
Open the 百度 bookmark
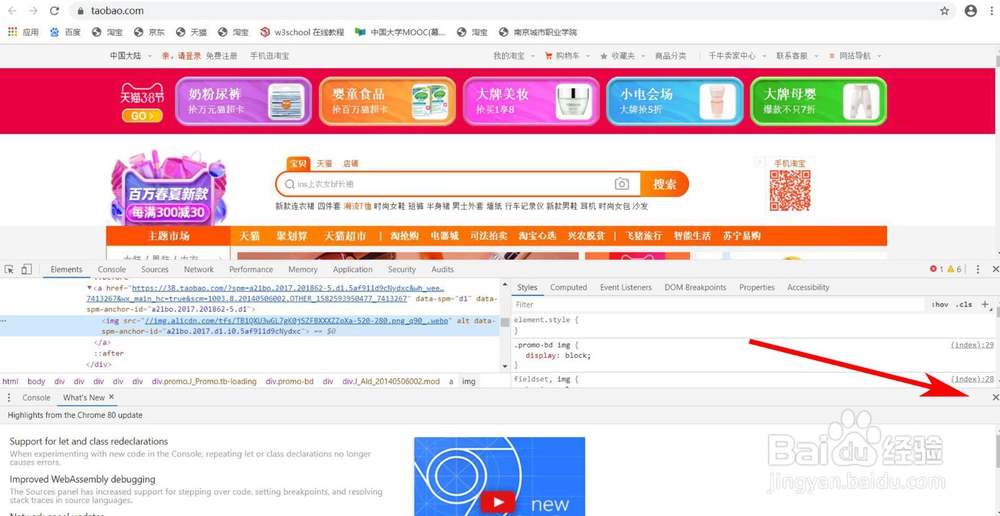point(66,32)
